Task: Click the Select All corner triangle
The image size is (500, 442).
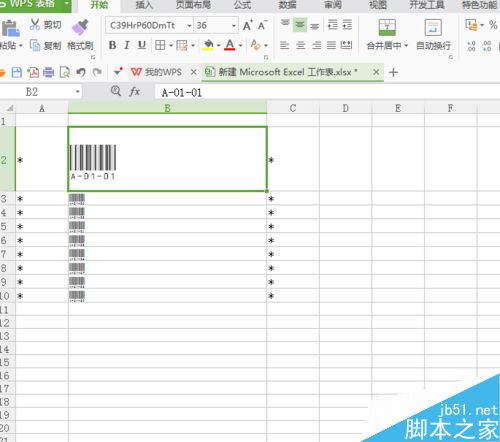Action: click(x=10, y=108)
